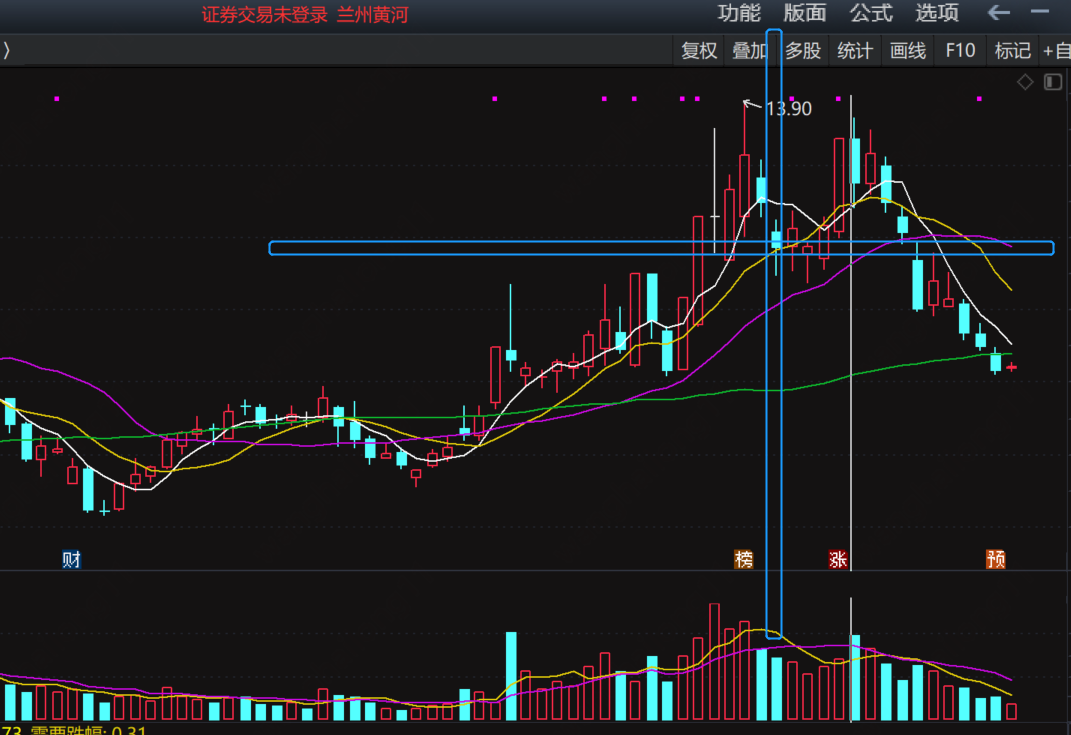
Task: Click the 榜 marker icon
Action: [744, 559]
